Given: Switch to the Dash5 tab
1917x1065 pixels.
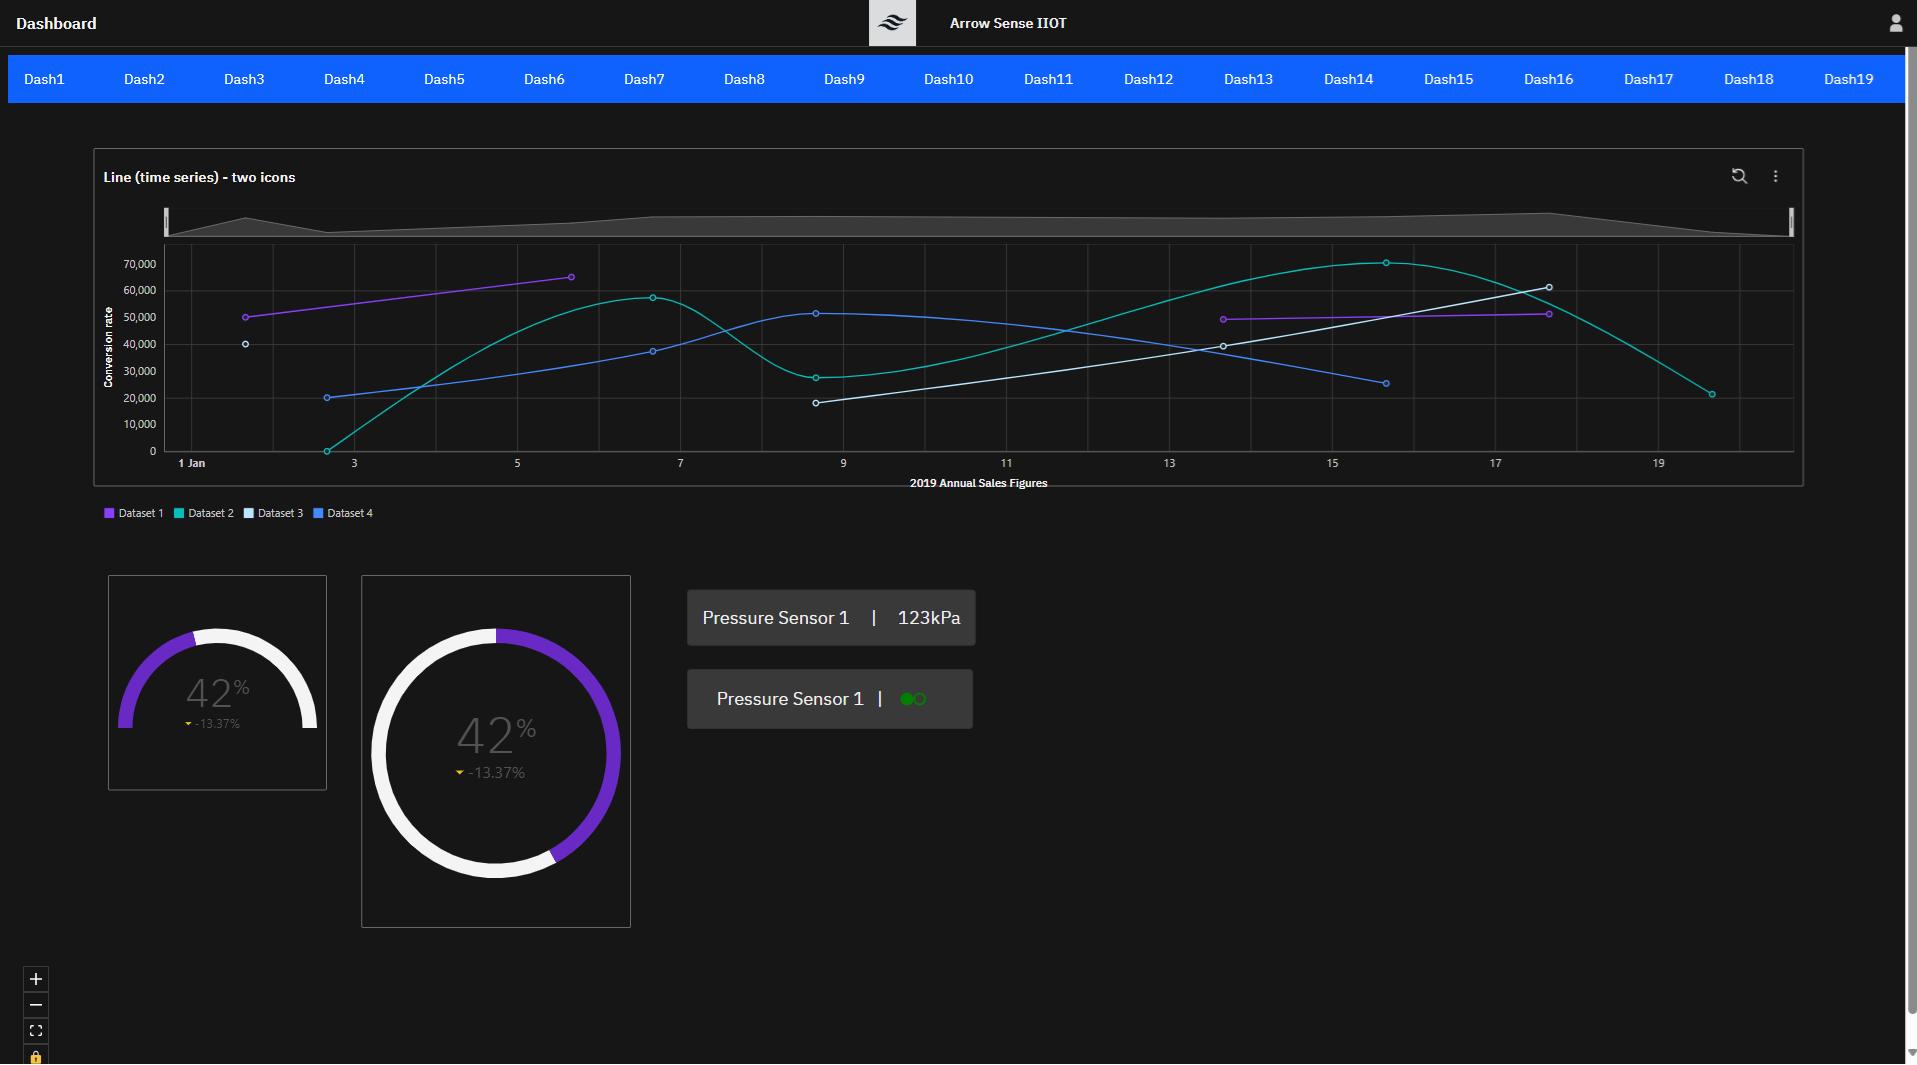Looking at the screenshot, I should pyautogui.click(x=444, y=79).
